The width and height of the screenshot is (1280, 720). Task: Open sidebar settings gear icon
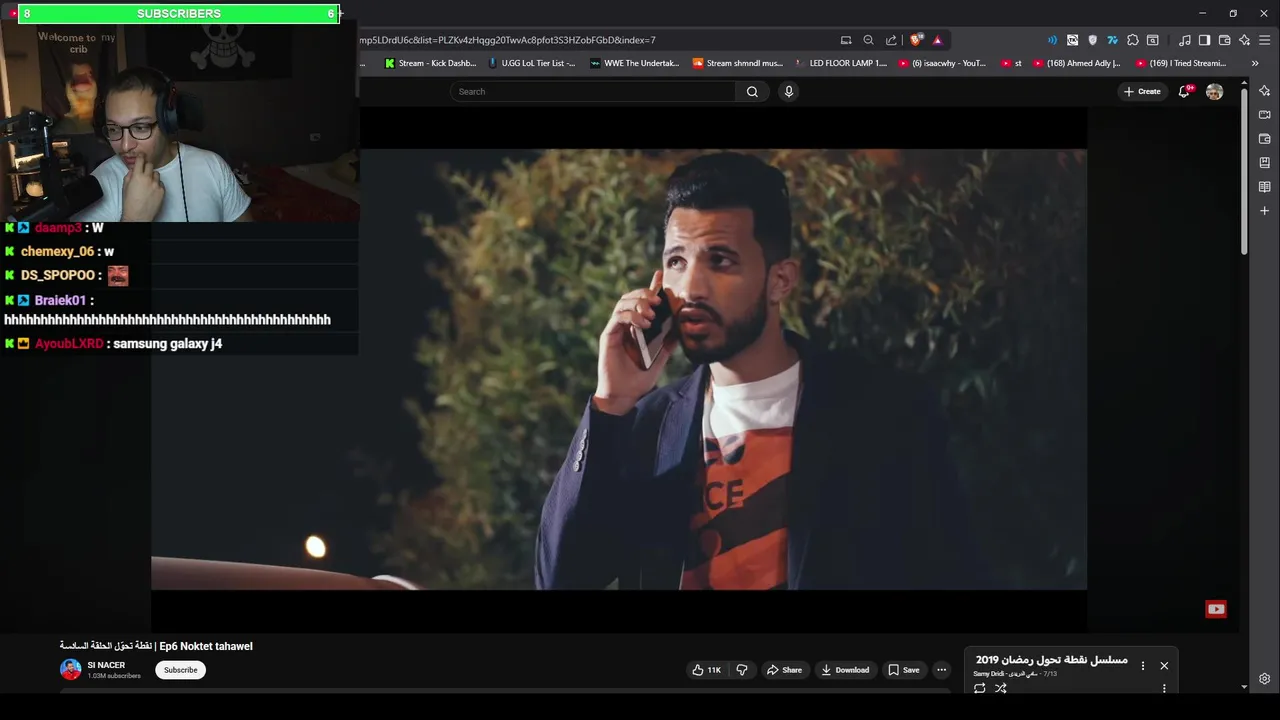click(1264, 679)
